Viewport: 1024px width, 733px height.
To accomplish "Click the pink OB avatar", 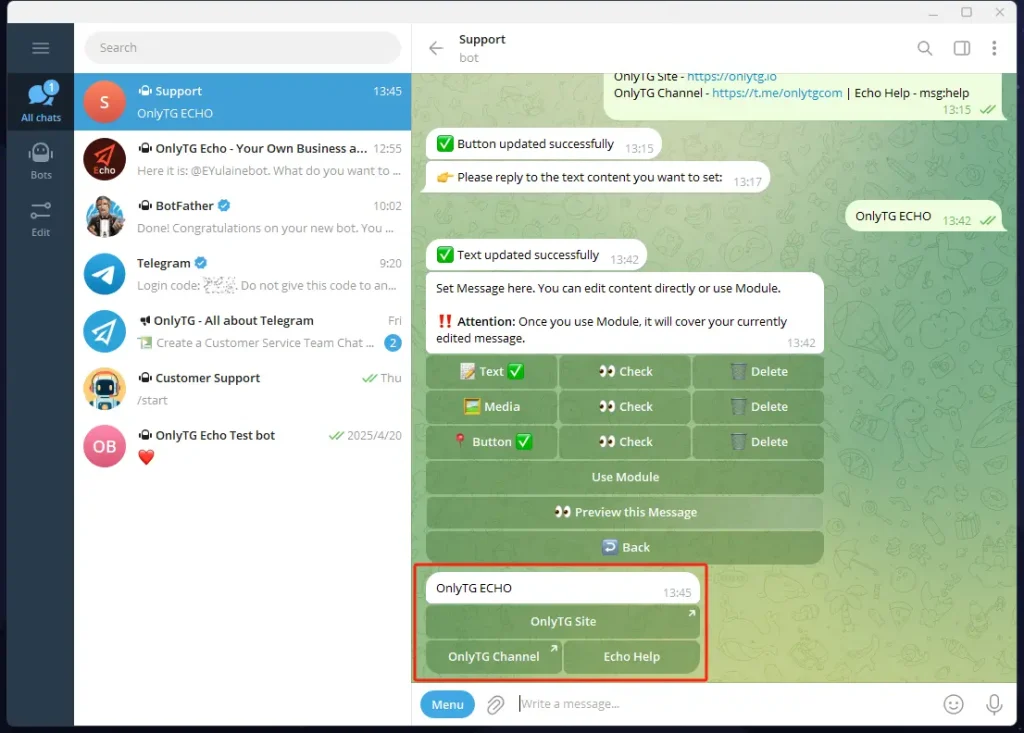I will [104, 447].
